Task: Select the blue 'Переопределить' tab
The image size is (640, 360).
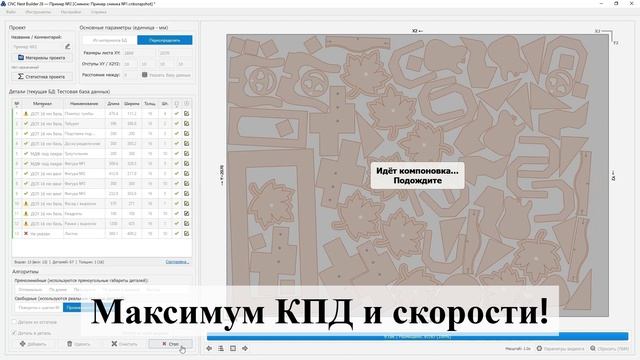Action: (164, 40)
